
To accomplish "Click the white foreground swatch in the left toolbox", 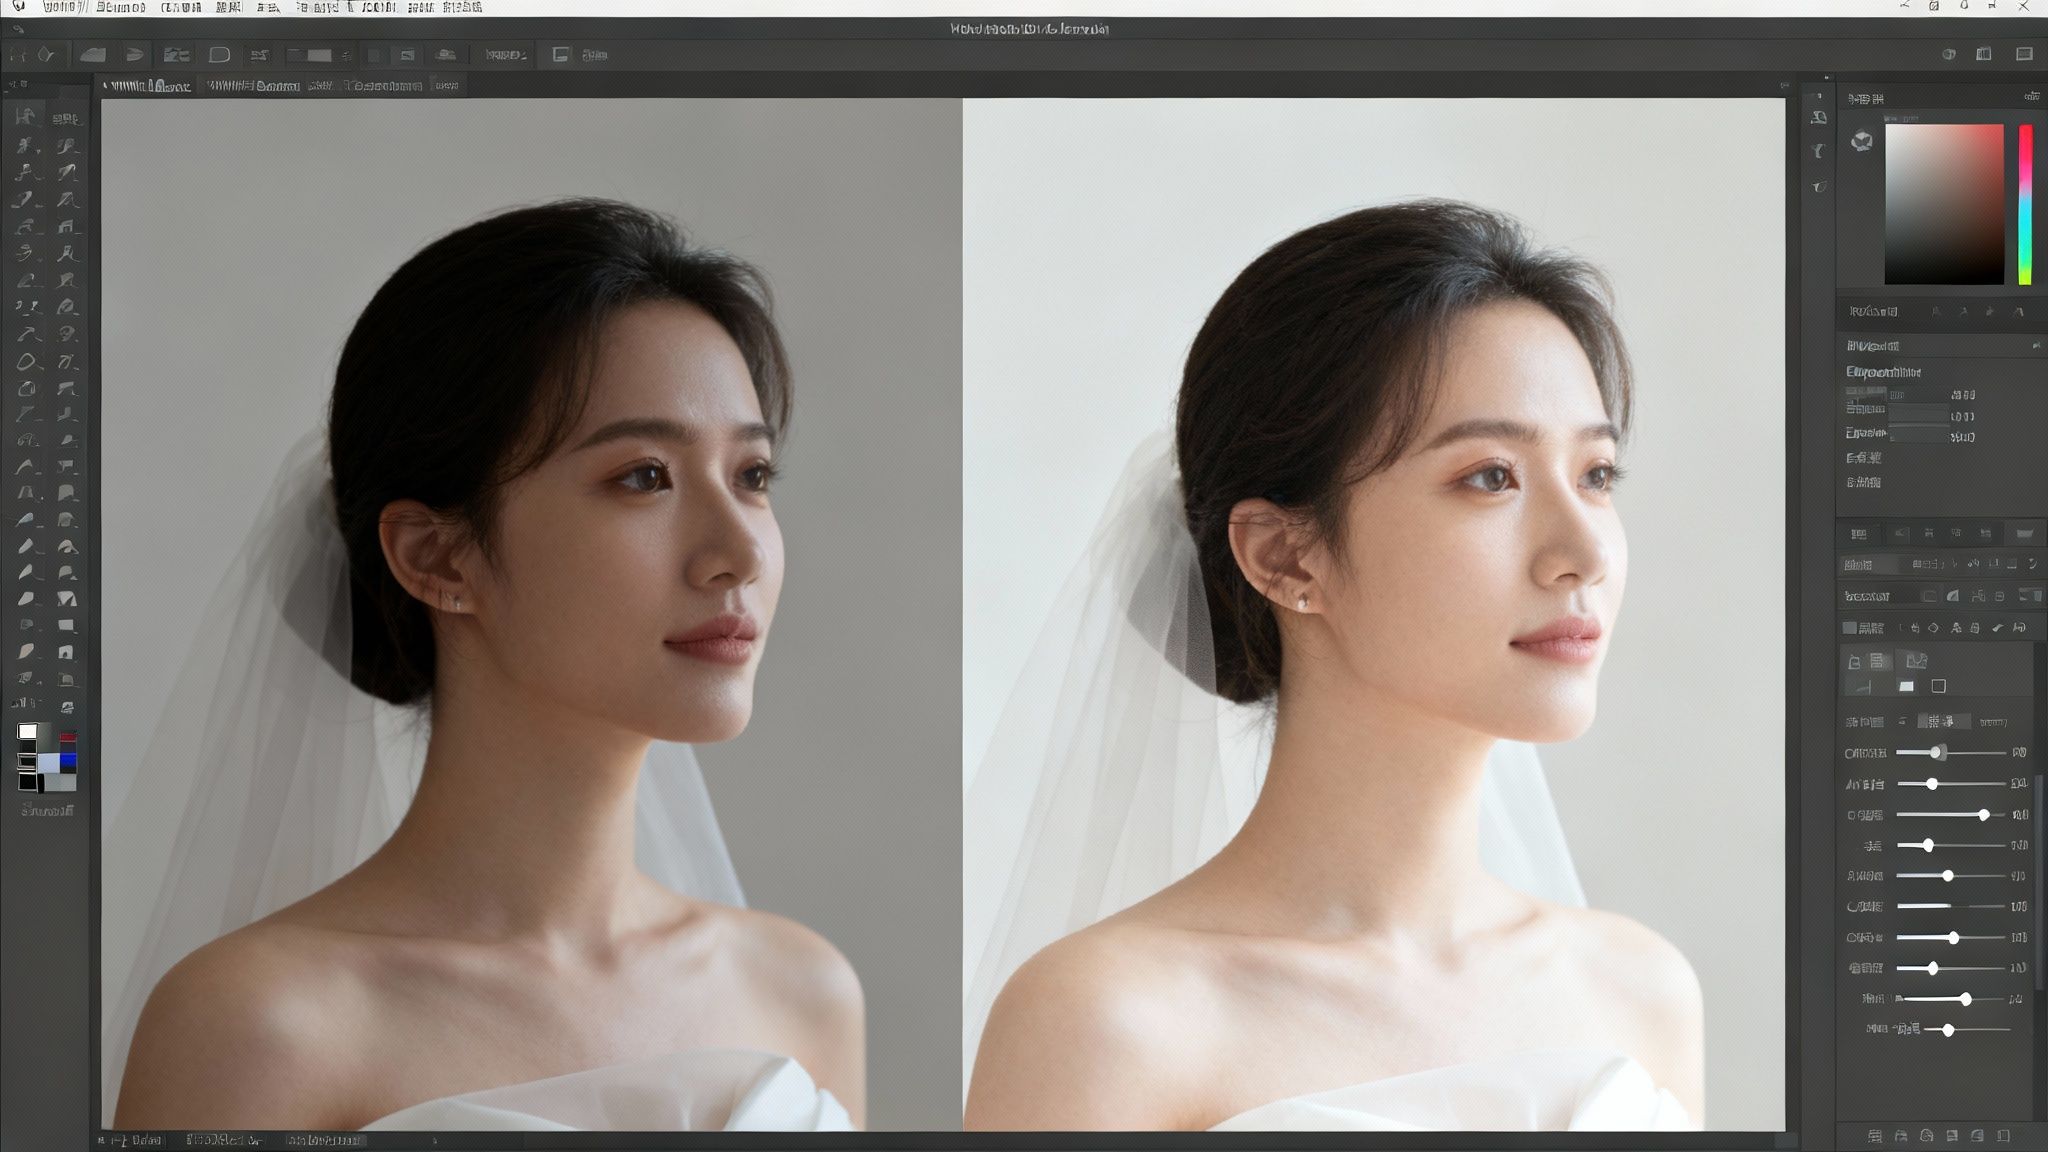I will click(27, 732).
